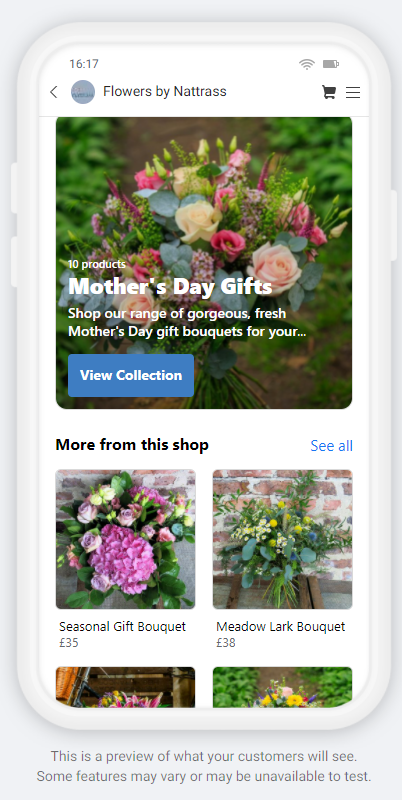
Task: Open the Seasonal Gift Bouquet image
Action: (125, 539)
